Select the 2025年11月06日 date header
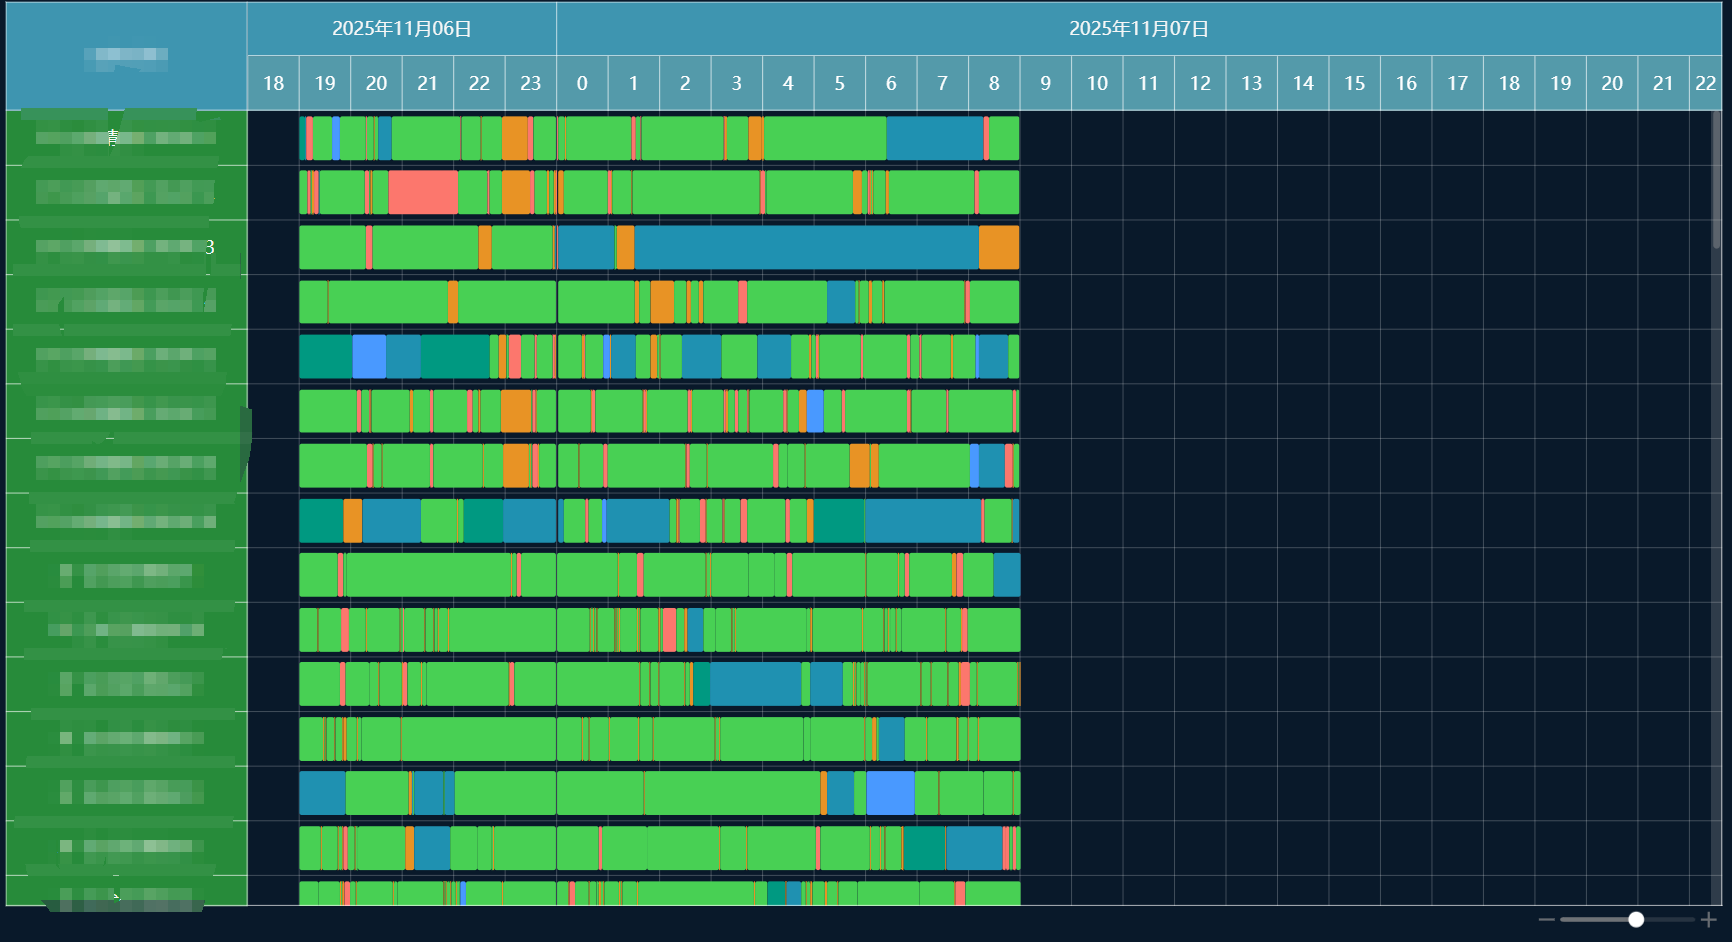This screenshot has height=942, width=1732. coord(401,29)
